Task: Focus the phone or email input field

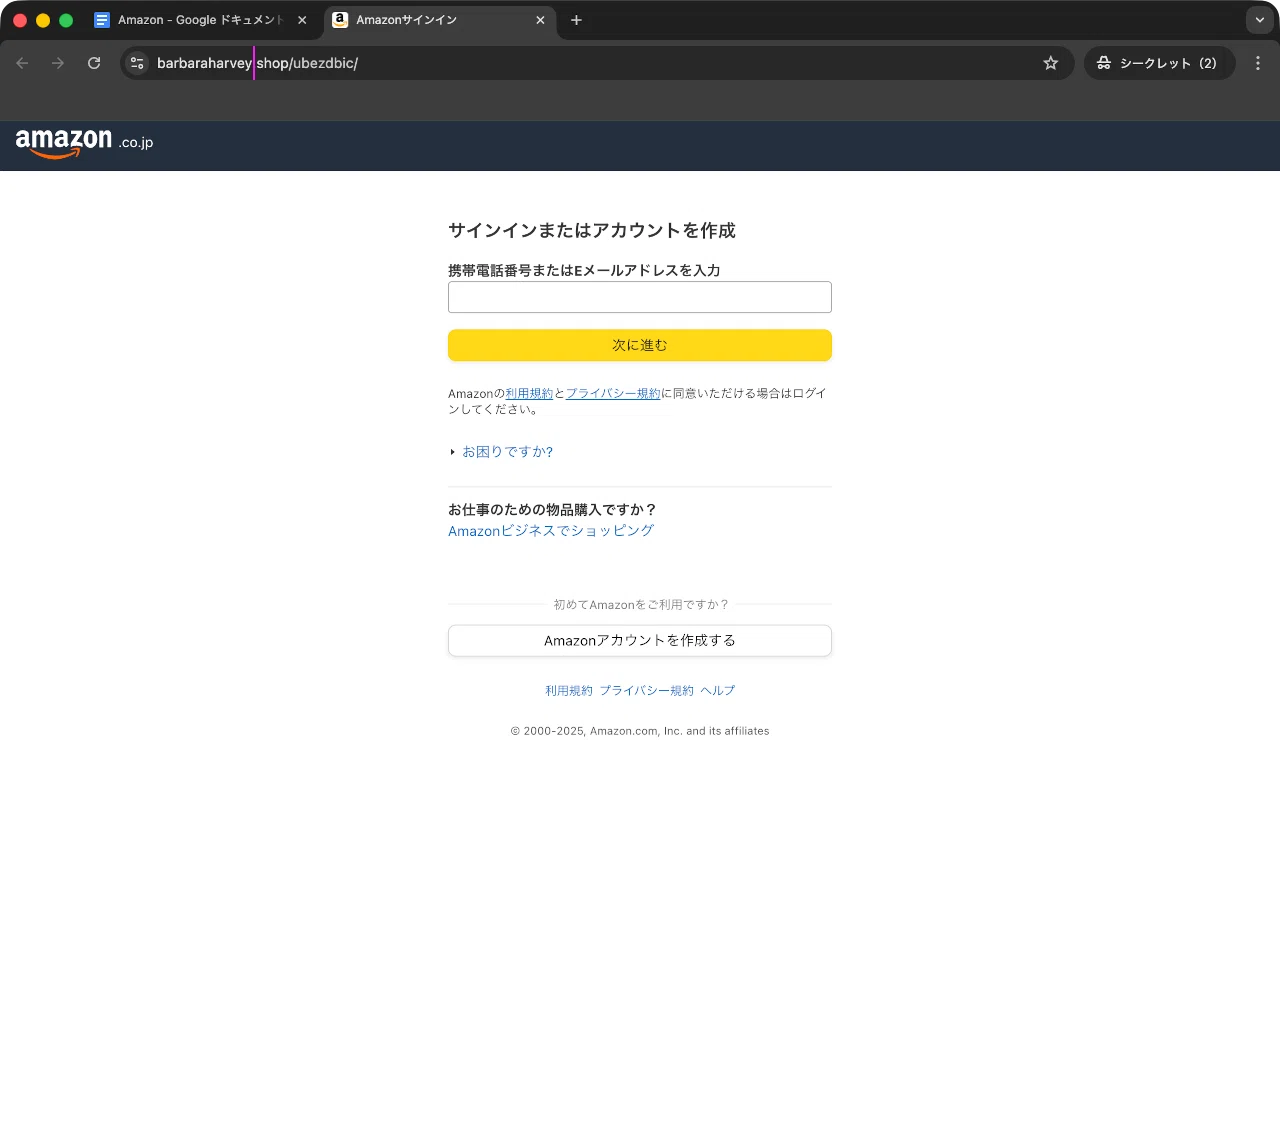Action: click(640, 297)
